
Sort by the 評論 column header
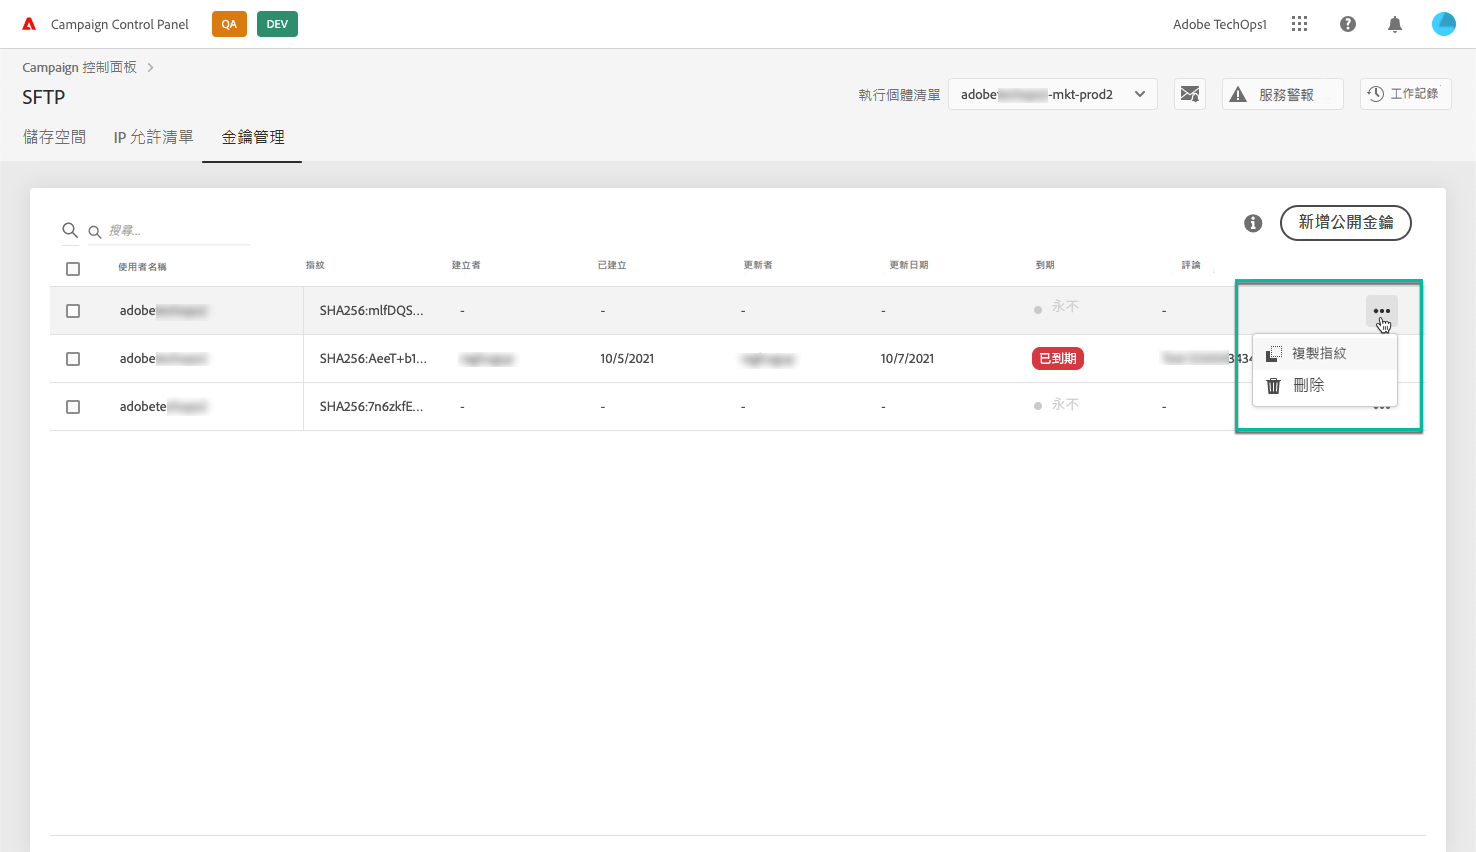[1191, 265]
